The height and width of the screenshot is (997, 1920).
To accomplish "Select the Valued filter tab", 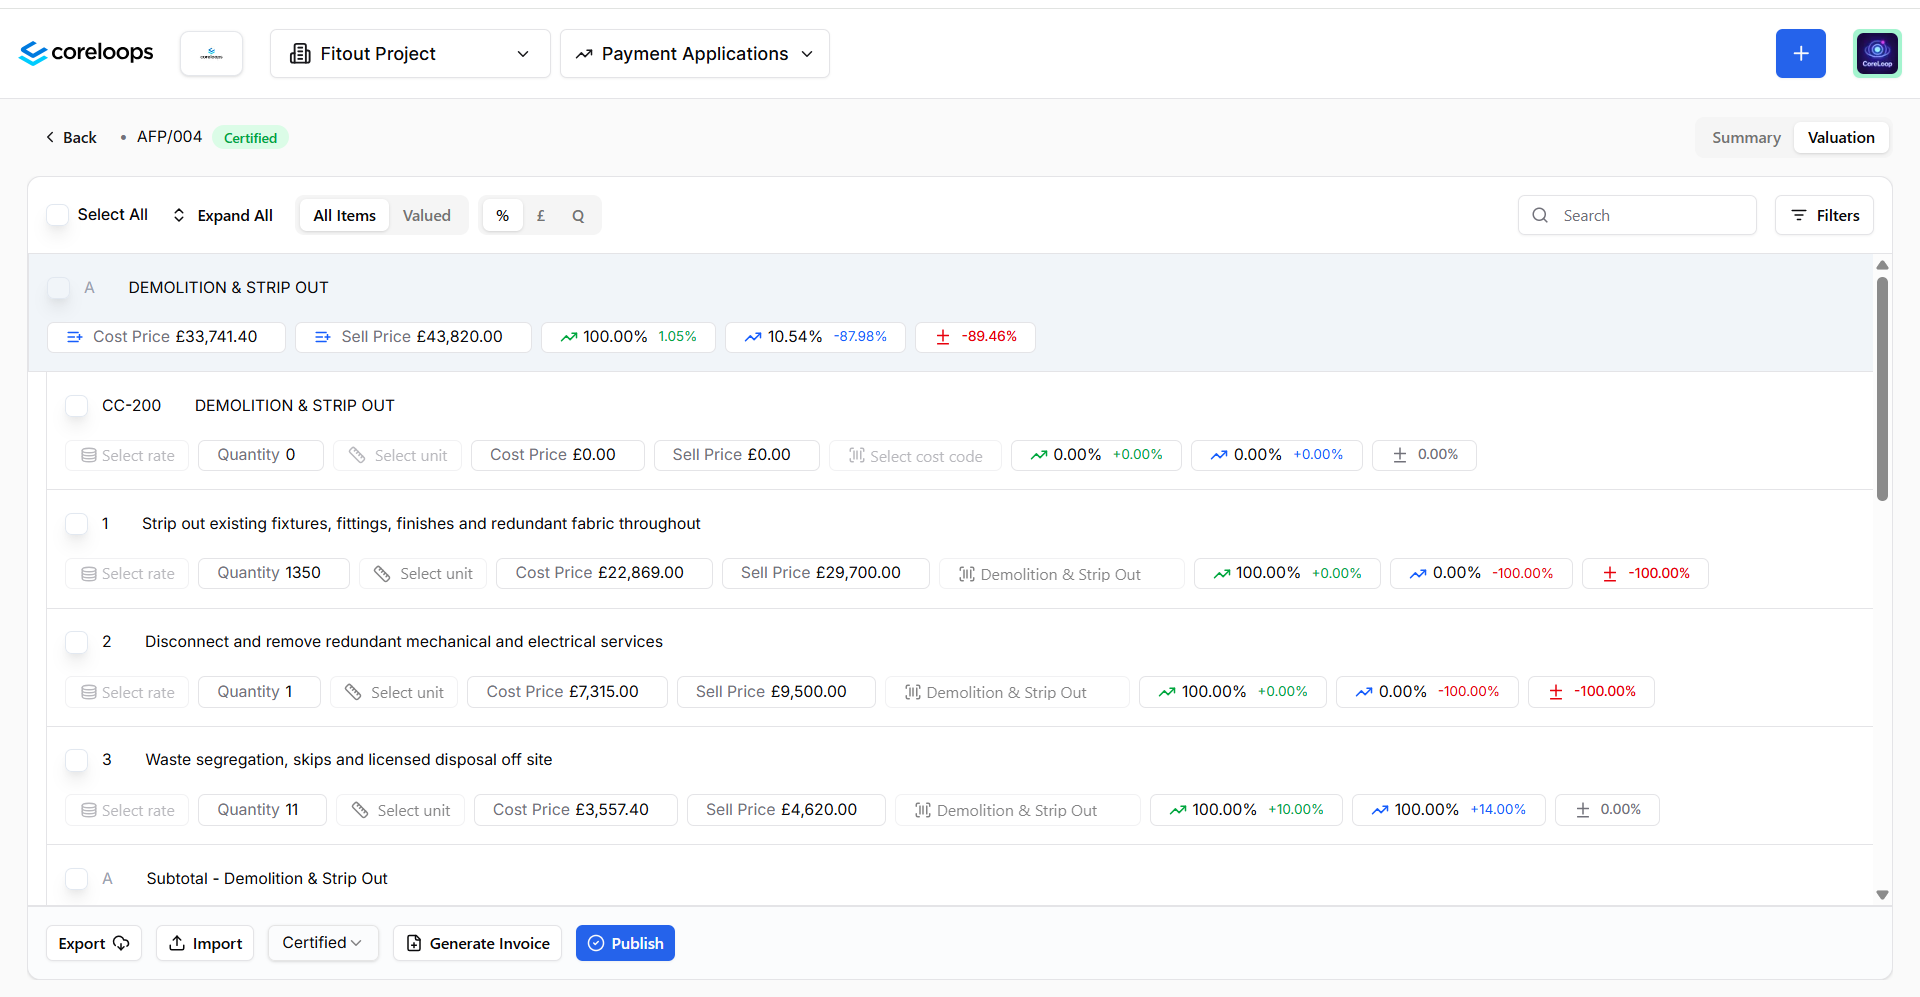I will (427, 215).
